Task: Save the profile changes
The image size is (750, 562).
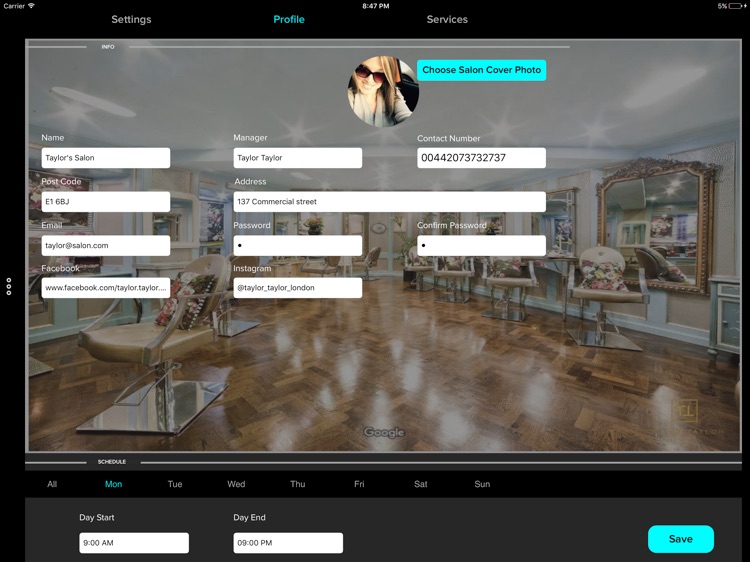Action: pos(681,539)
